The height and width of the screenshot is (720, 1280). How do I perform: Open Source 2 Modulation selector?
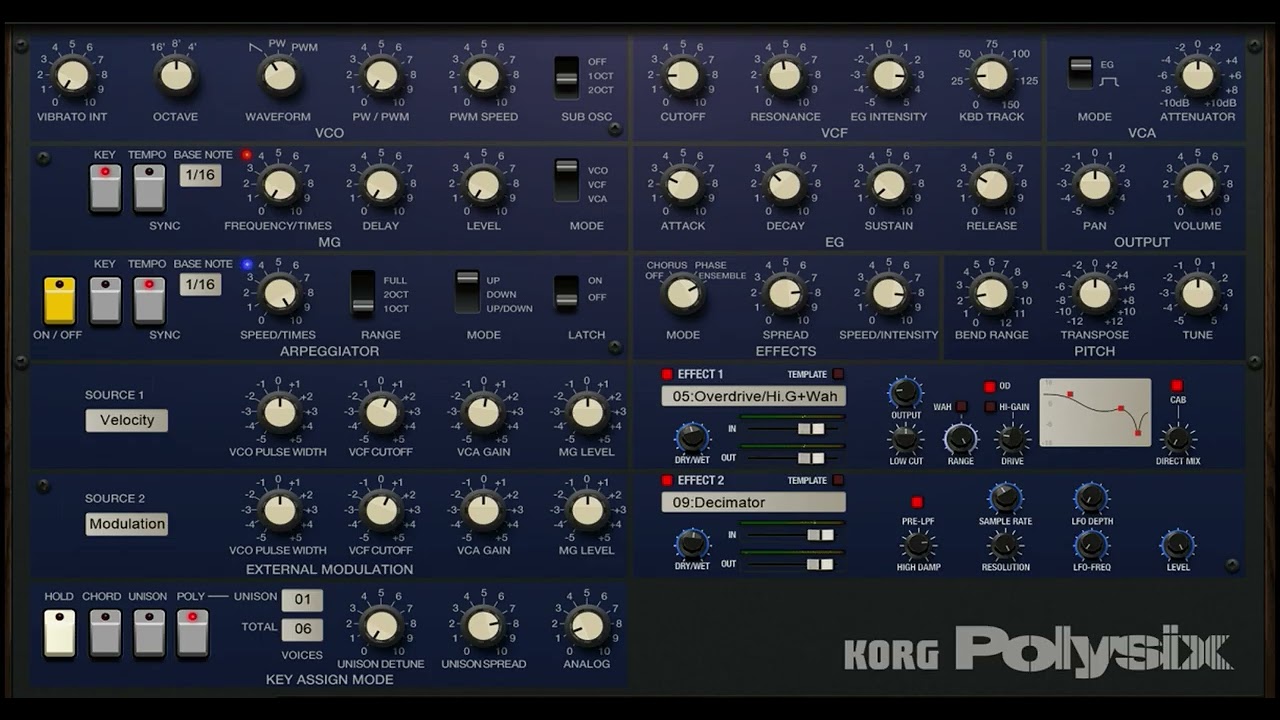[127, 524]
